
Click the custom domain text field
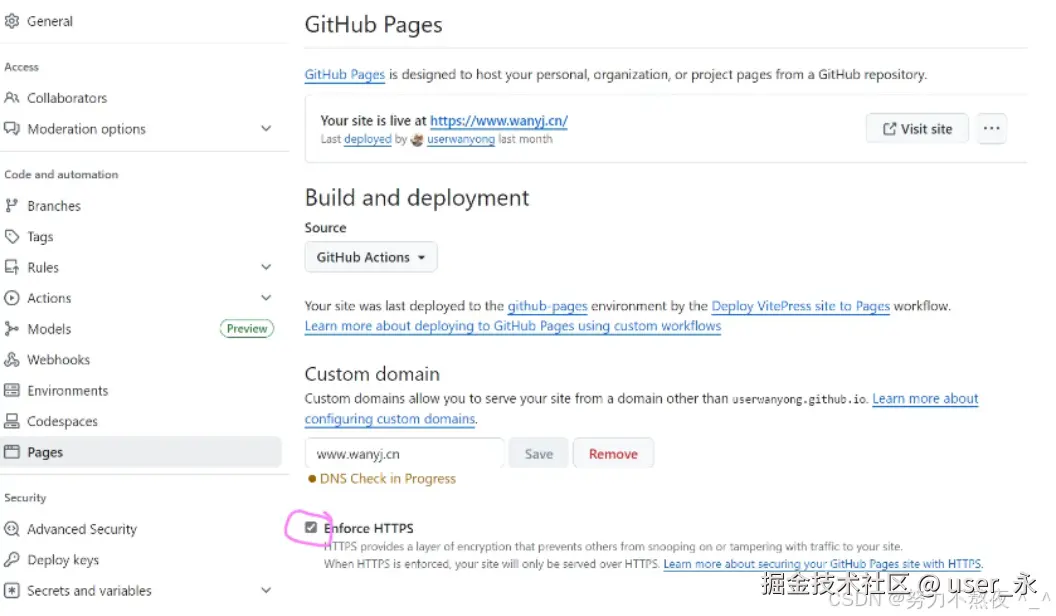click(404, 454)
